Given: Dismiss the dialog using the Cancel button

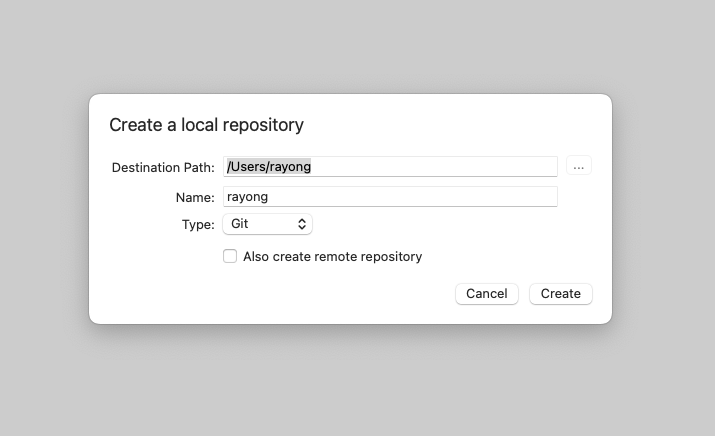Looking at the screenshot, I should coord(487,294).
